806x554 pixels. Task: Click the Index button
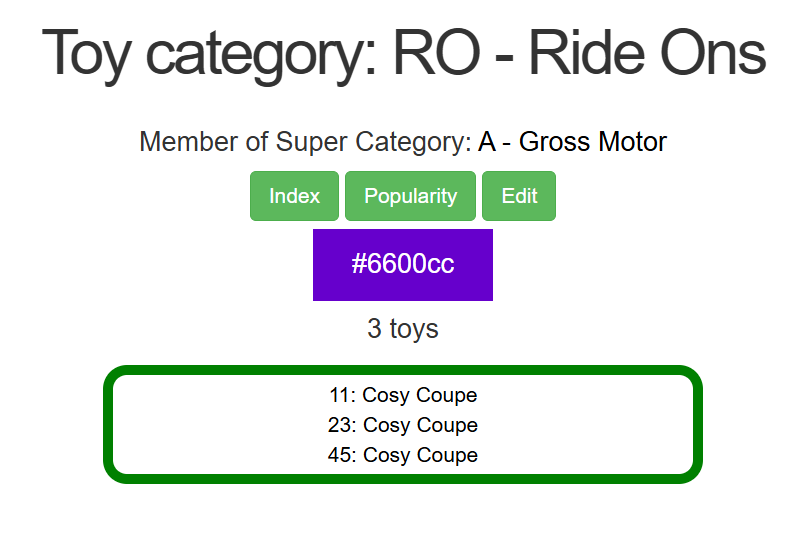click(294, 196)
